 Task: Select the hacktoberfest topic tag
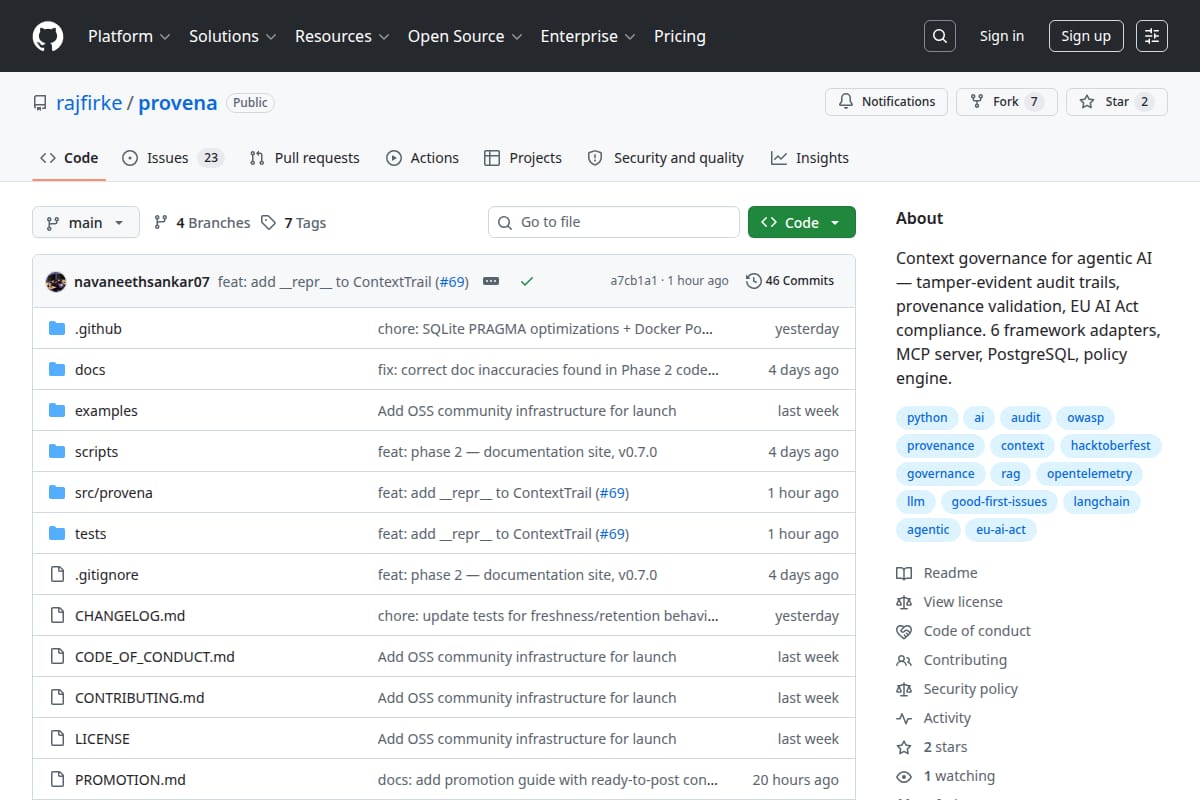coord(1111,446)
